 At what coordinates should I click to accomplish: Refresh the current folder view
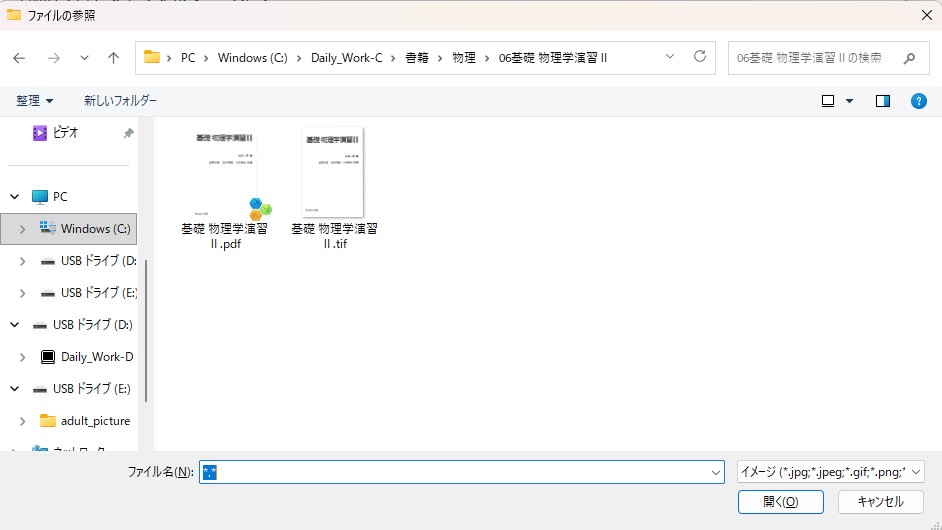pos(700,57)
